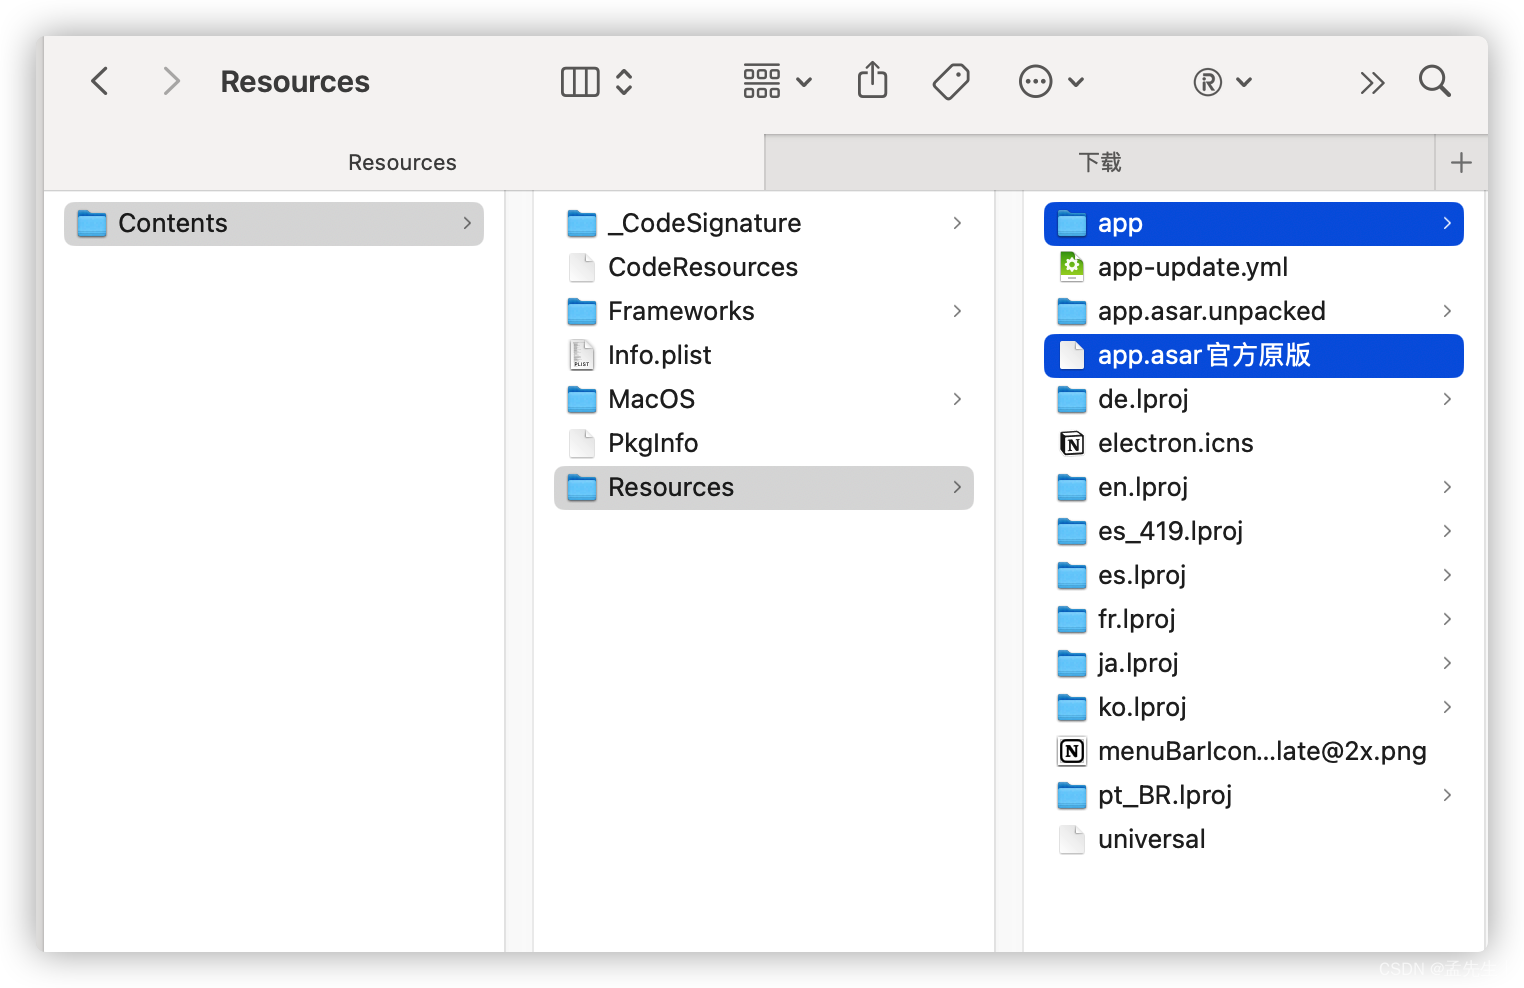Expand the pt_BR.lproj chevron
Image resolution: width=1524 pixels, height=988 pixels.
pyautogui.click(x=1447, y=795)
